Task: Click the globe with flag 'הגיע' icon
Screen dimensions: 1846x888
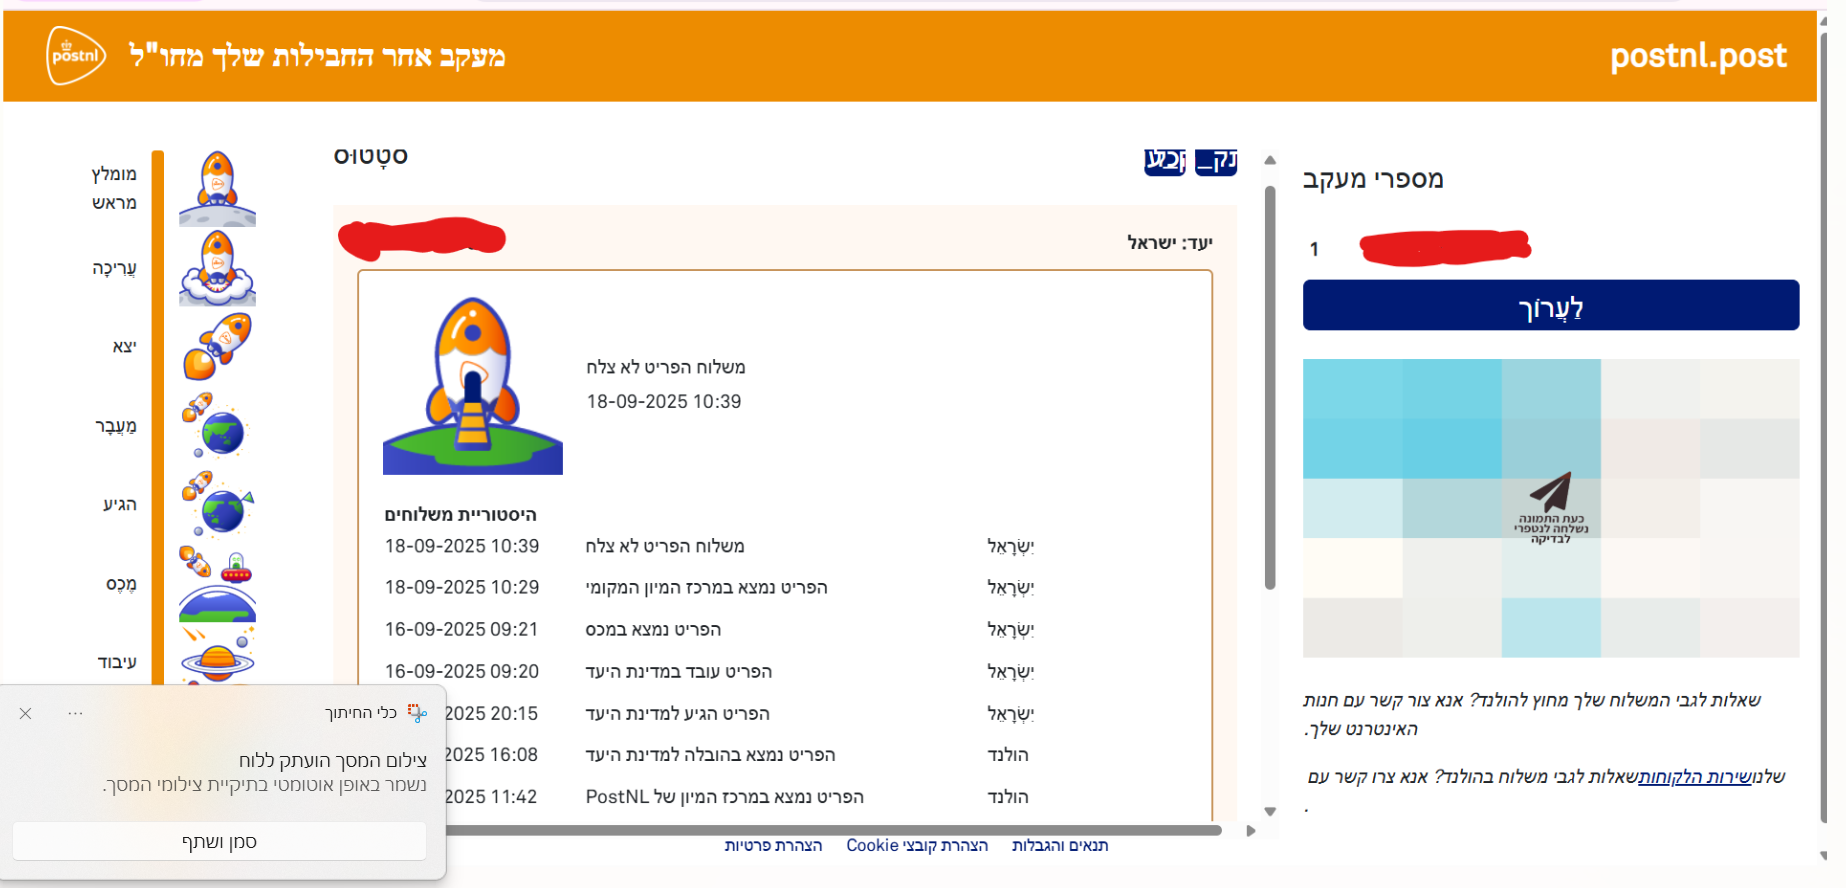Action: click(217, 504)
